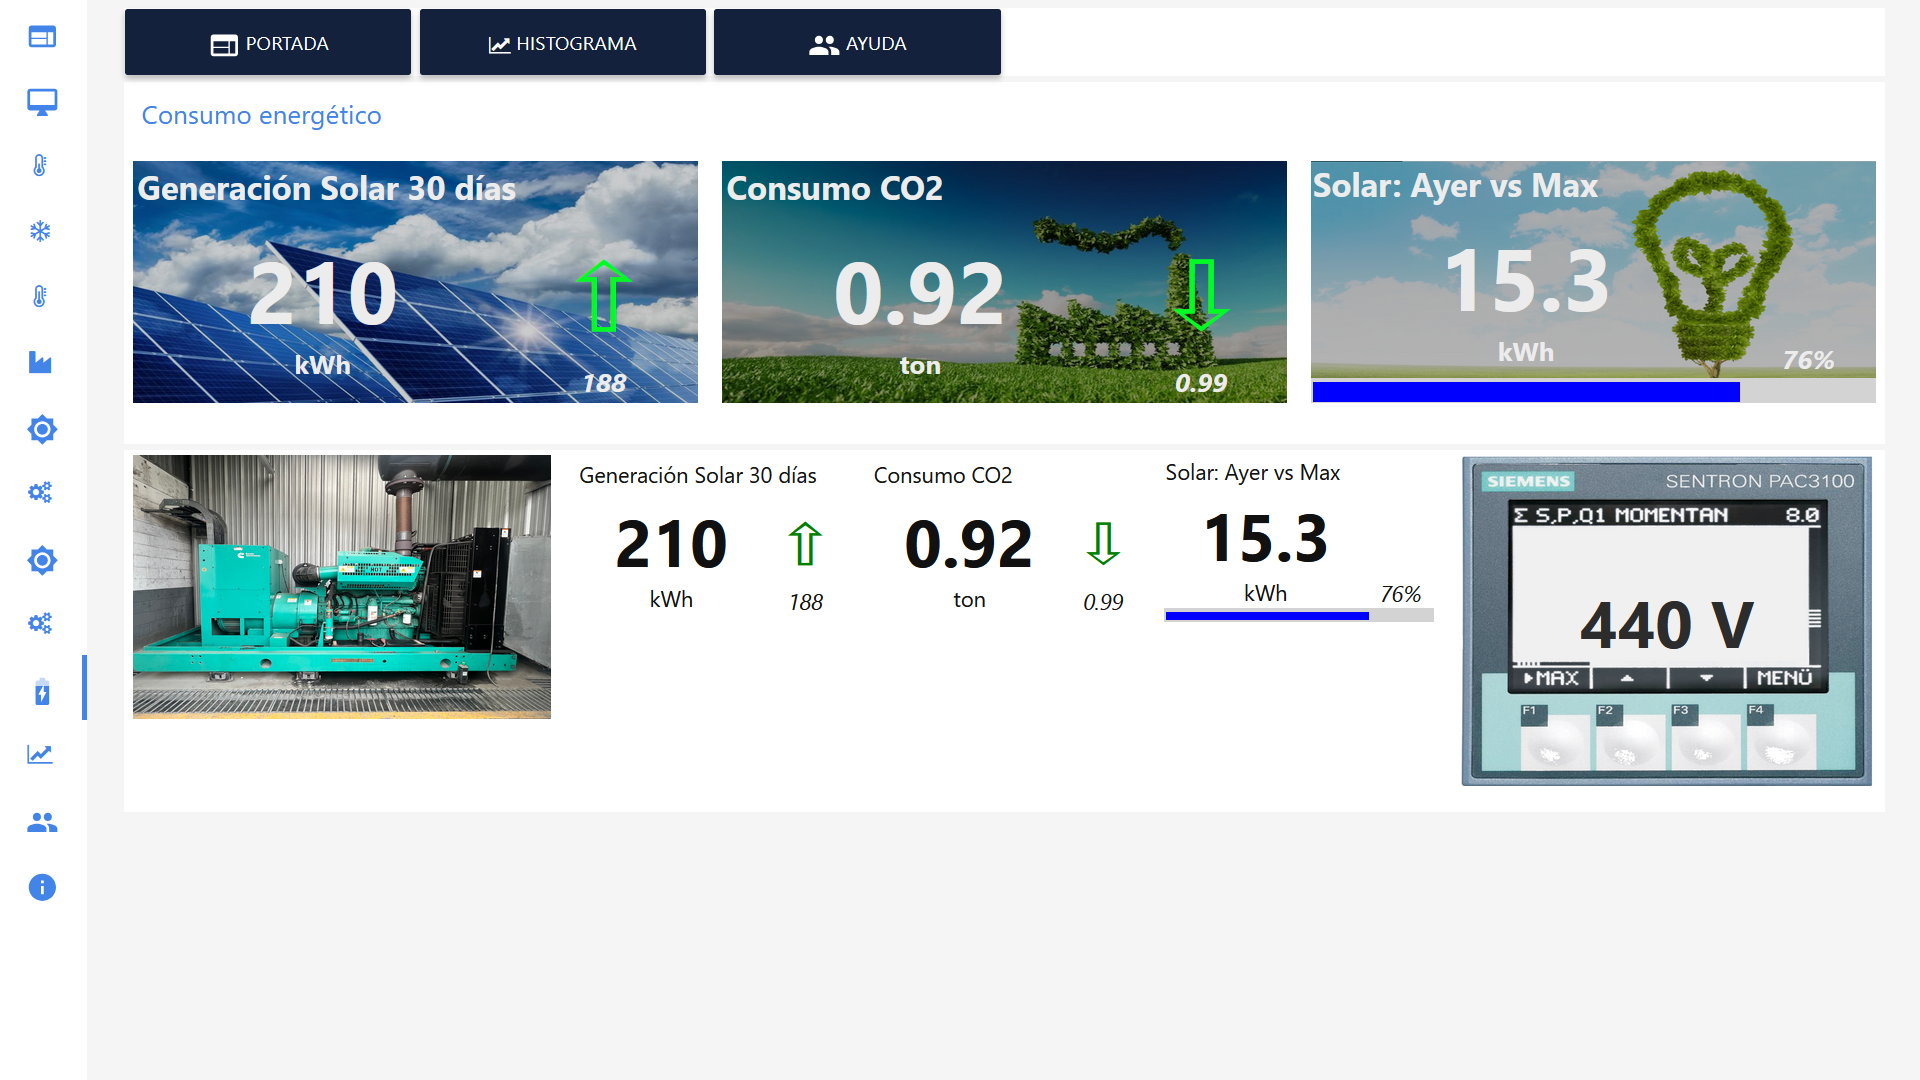
Task: Open the factory icon in sidebar
Action: tap(40, 362)
